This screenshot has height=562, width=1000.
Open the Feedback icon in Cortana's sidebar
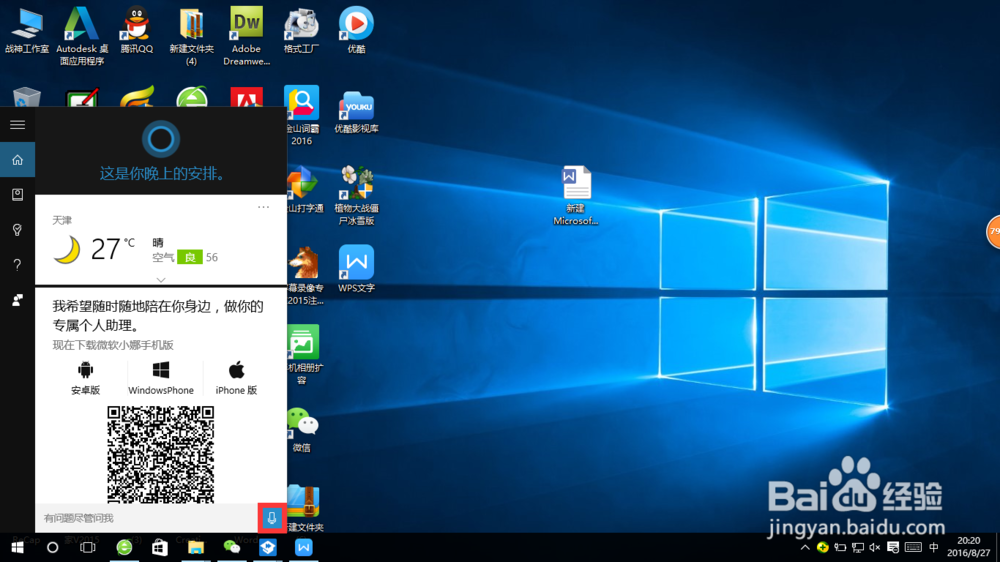coord(17,300)
